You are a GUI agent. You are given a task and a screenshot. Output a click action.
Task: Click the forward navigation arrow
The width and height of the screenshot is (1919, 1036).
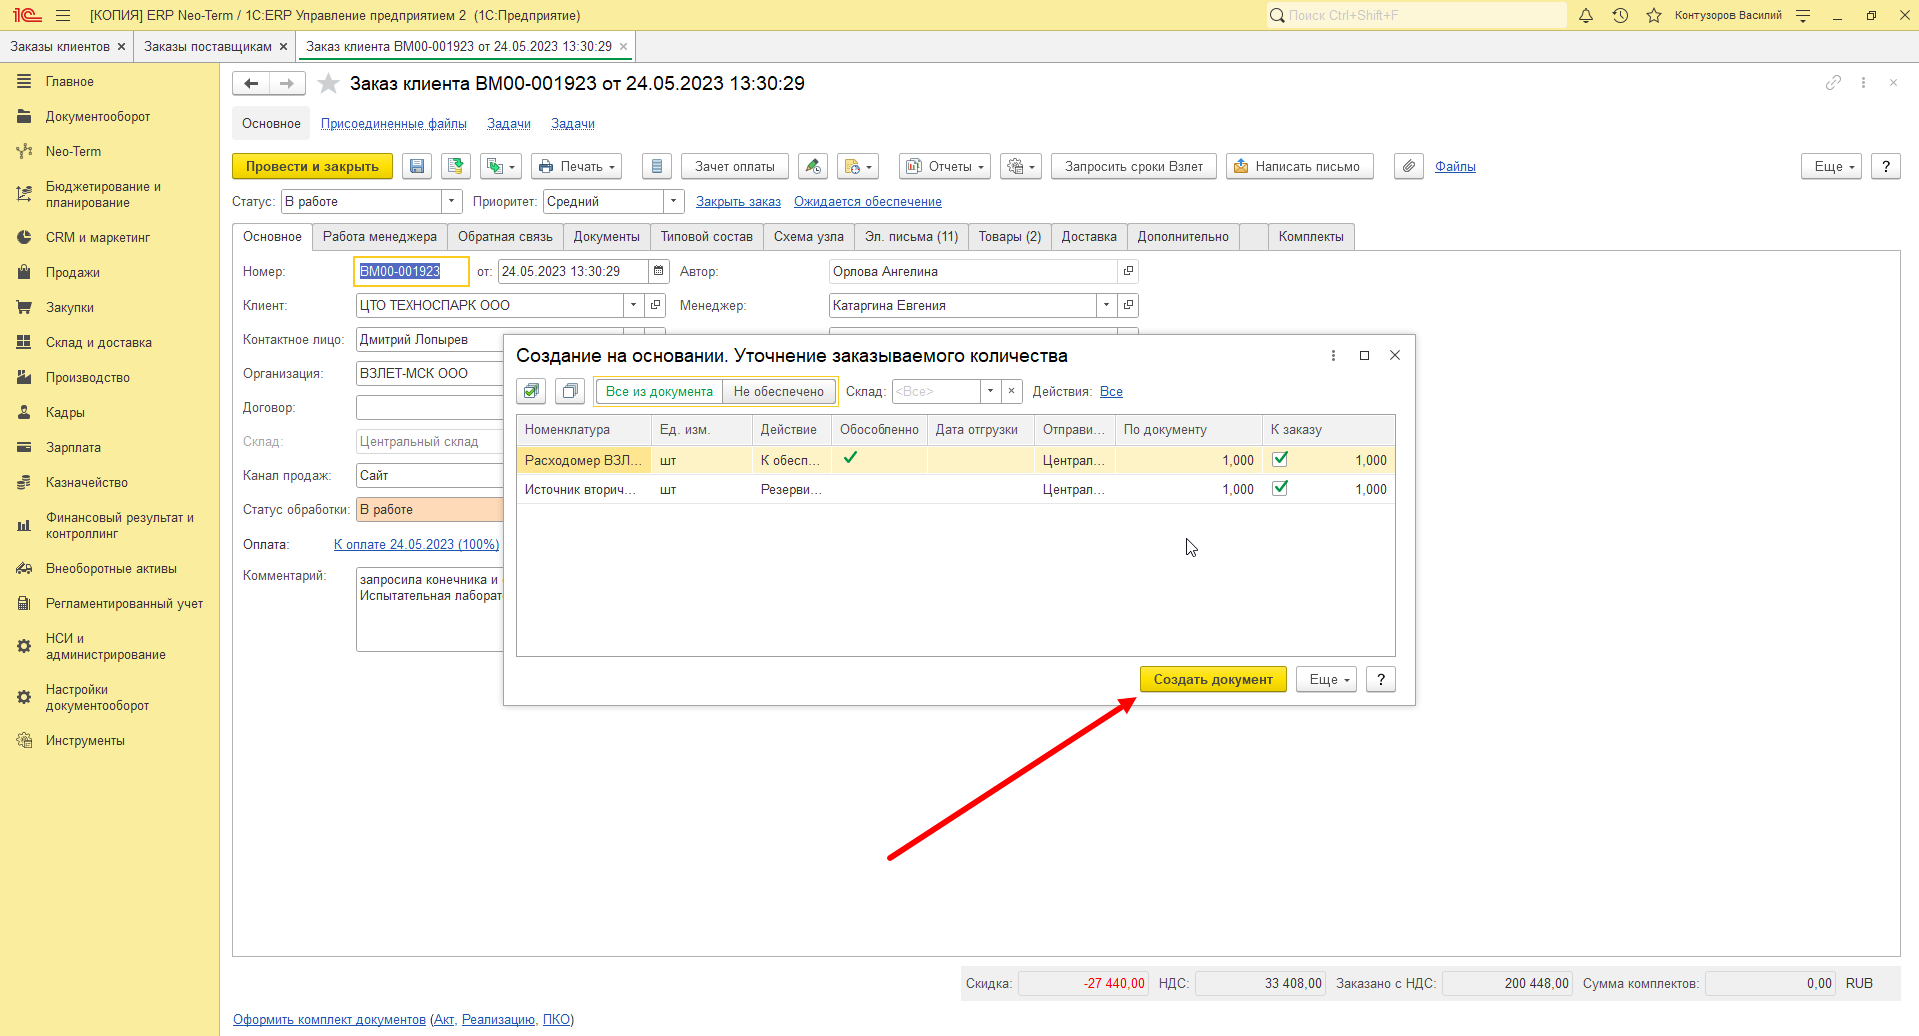[x=287, y=84]
